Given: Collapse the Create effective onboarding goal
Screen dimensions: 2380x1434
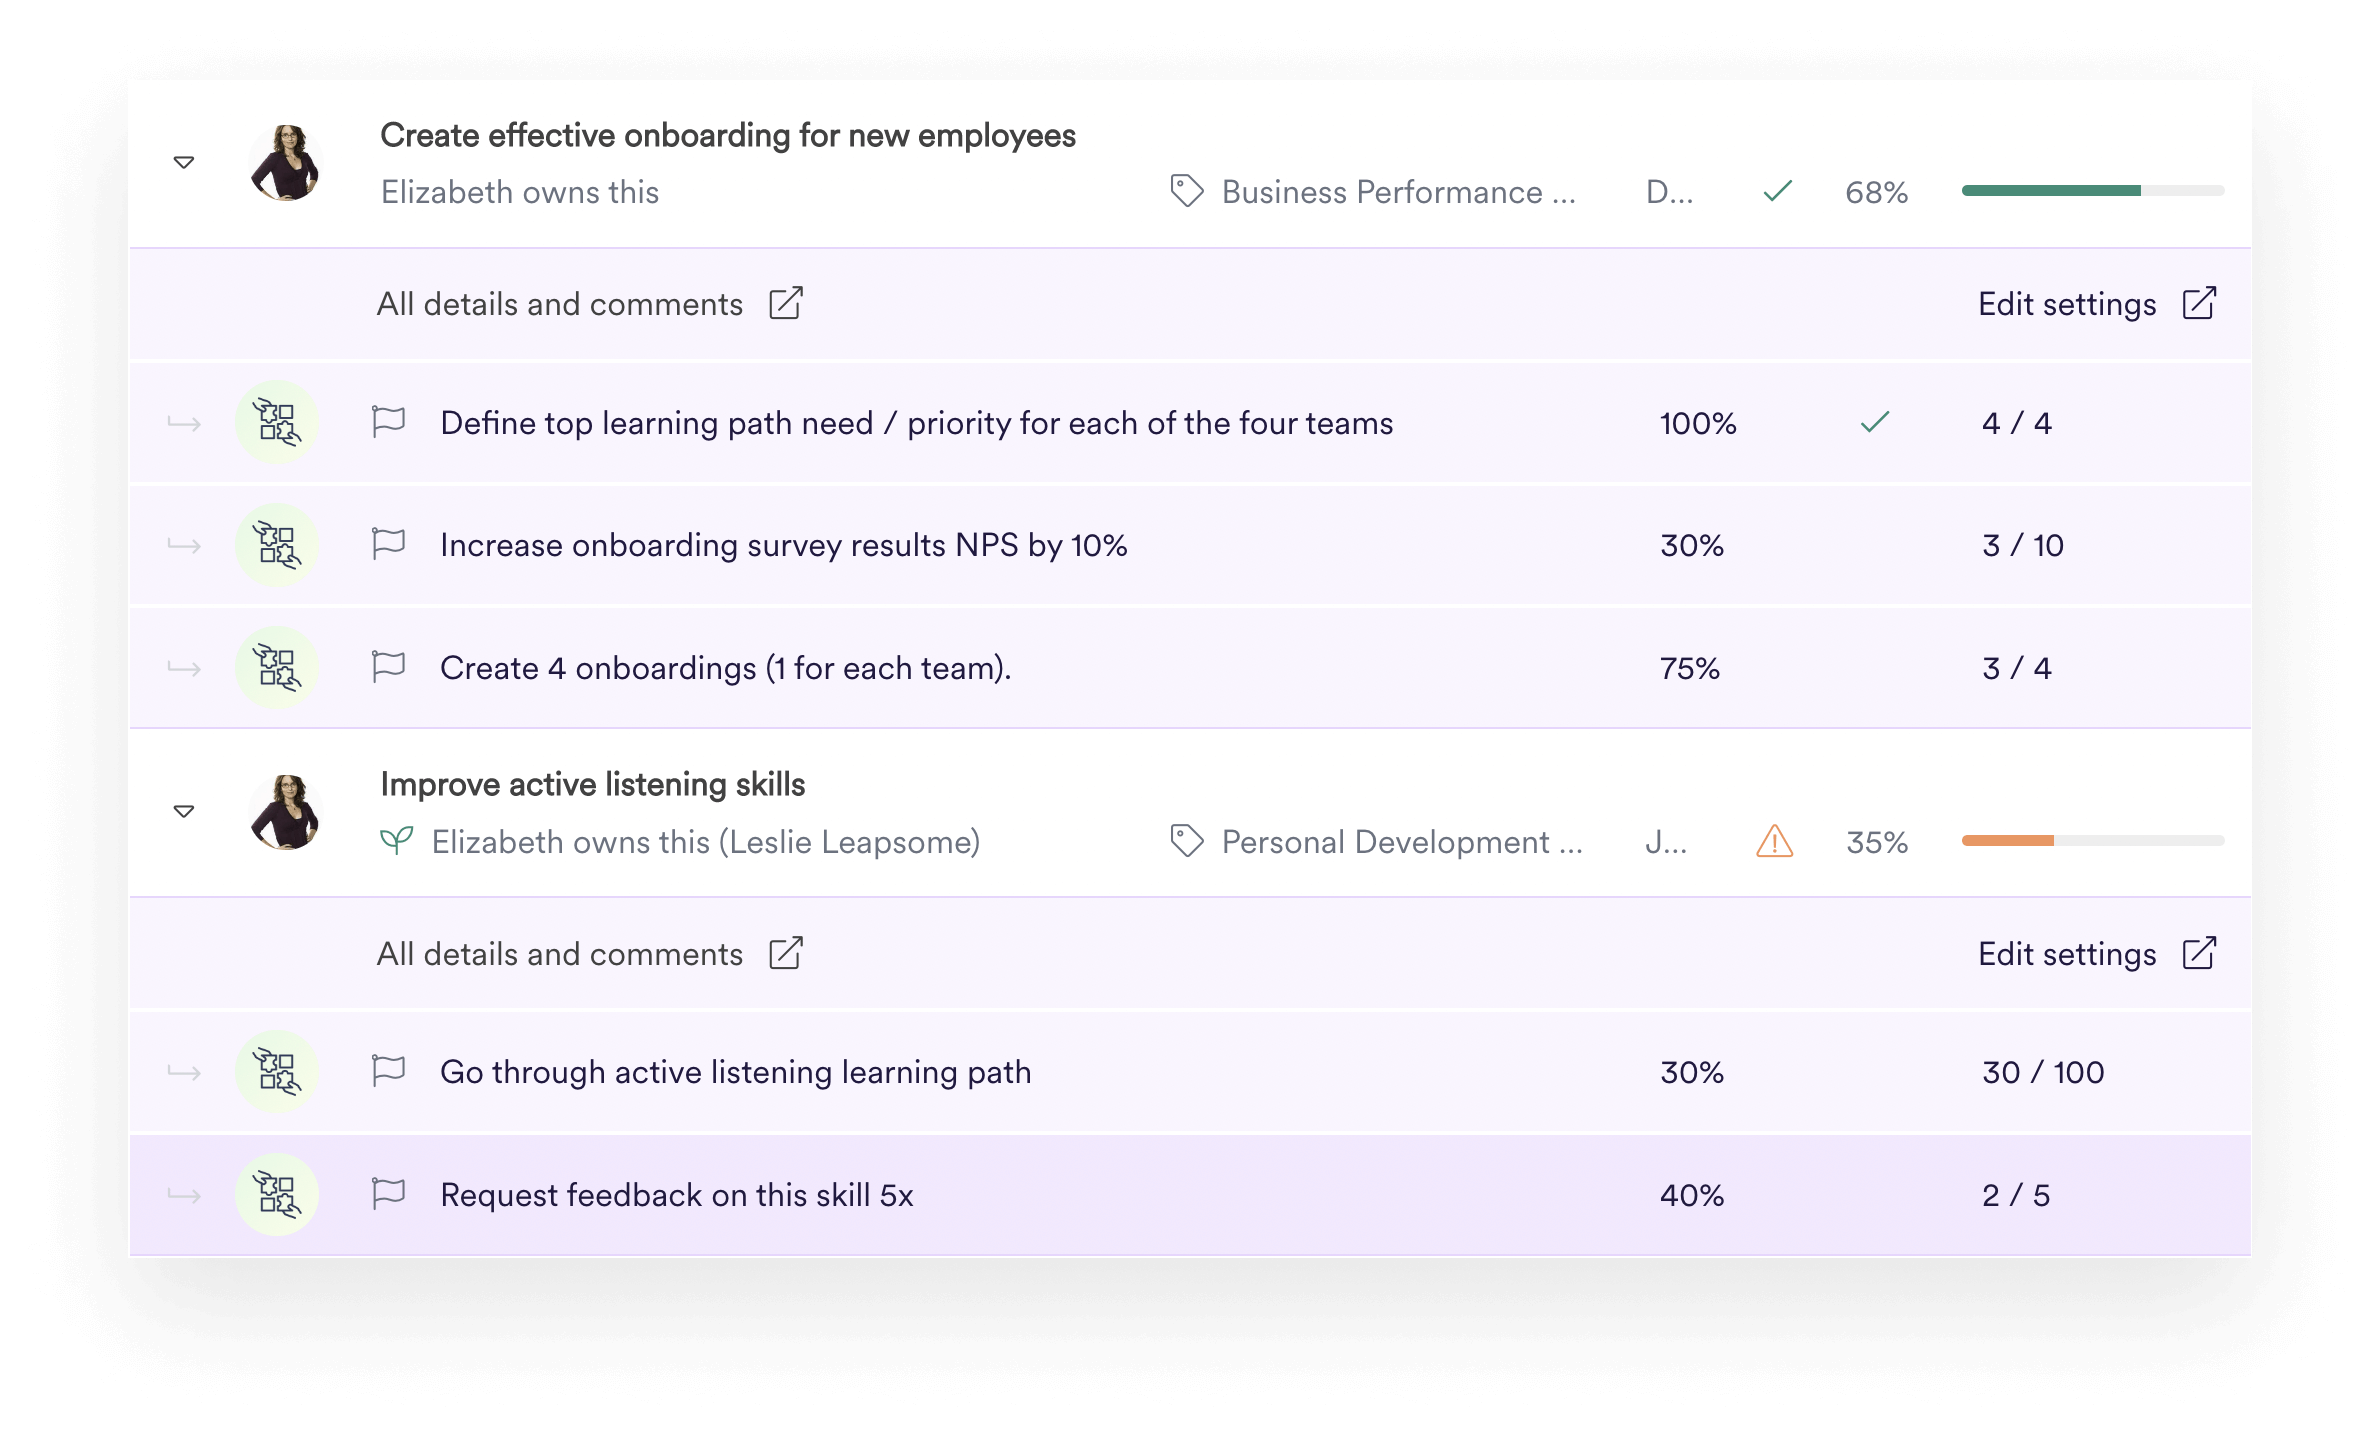Looking at the screenshot, I should coord(184,162).
